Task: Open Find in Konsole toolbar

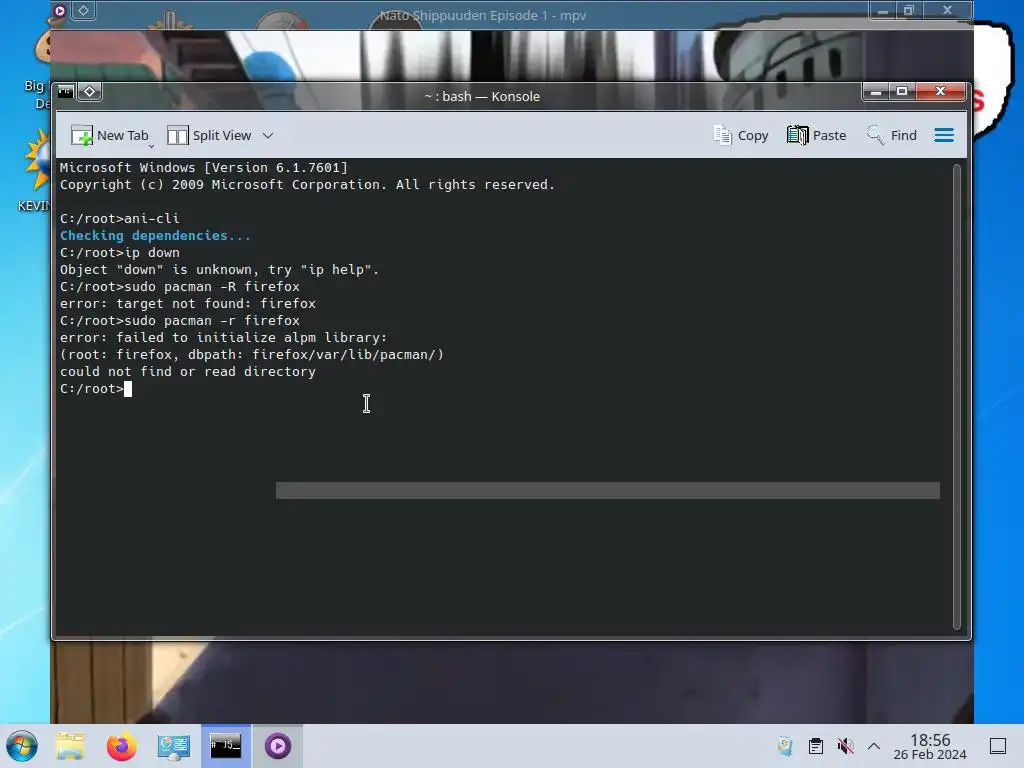Action: [891, 135]
